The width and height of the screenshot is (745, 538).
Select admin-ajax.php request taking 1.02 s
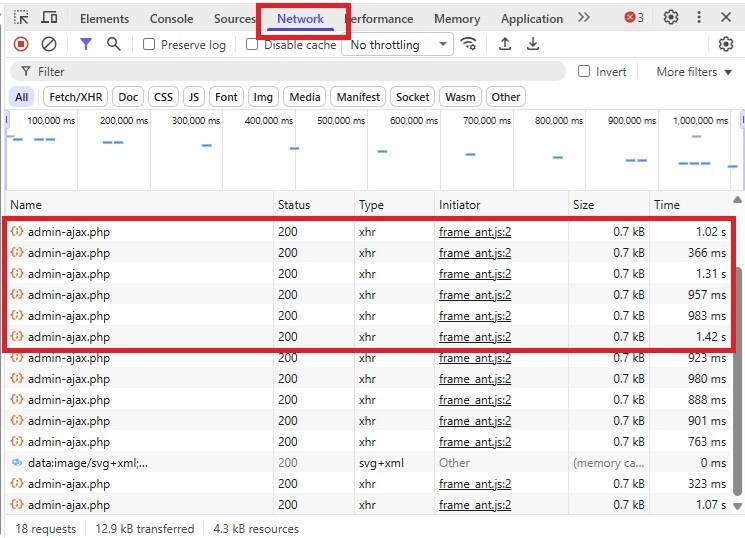[x=369, y=232]
